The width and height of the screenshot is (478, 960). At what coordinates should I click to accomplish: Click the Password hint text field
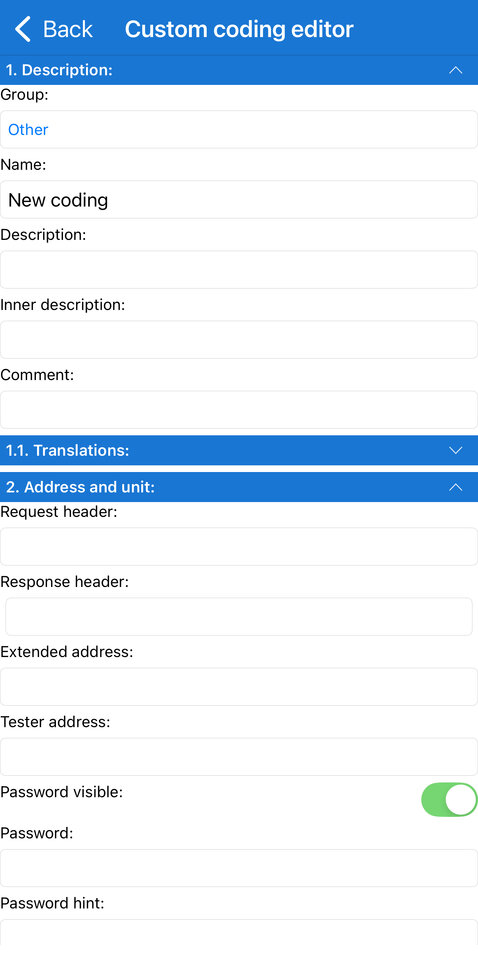pos(239,939)
